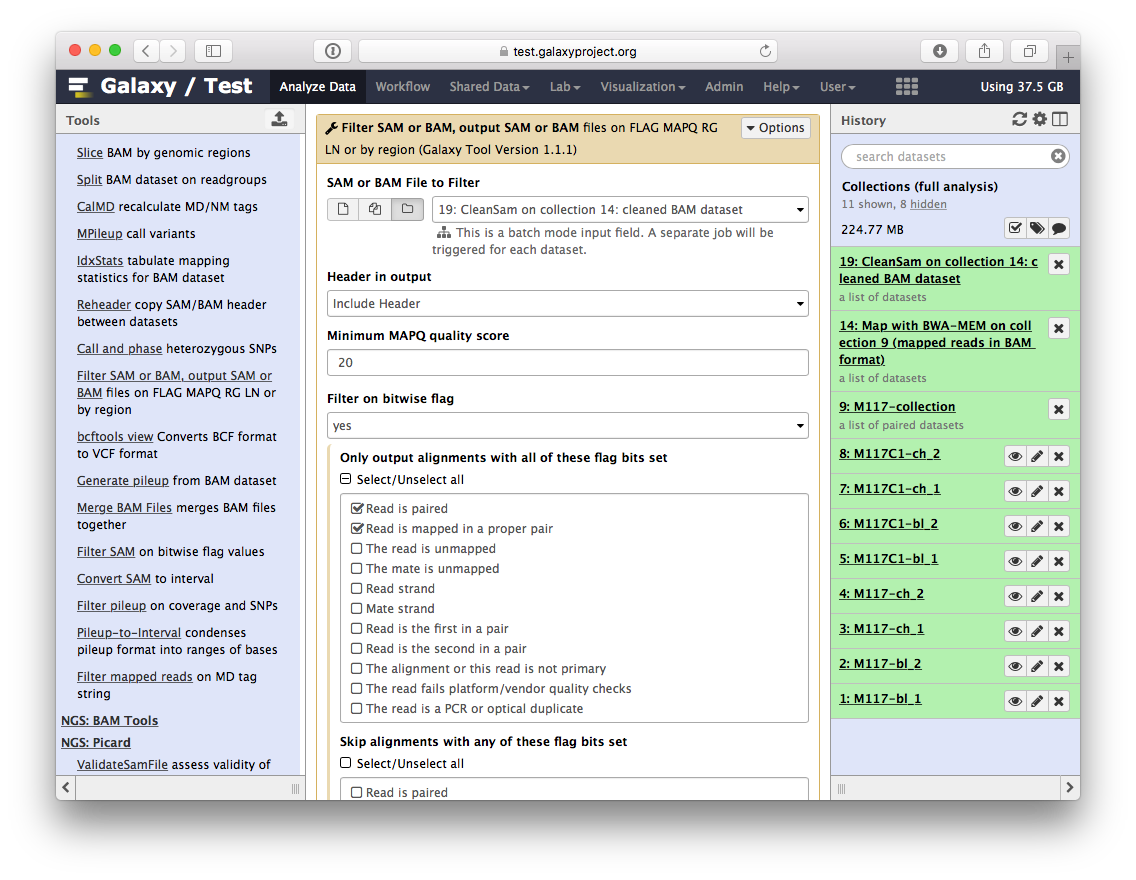Select multiple datasets input mode icon

(x=375, y=209)
